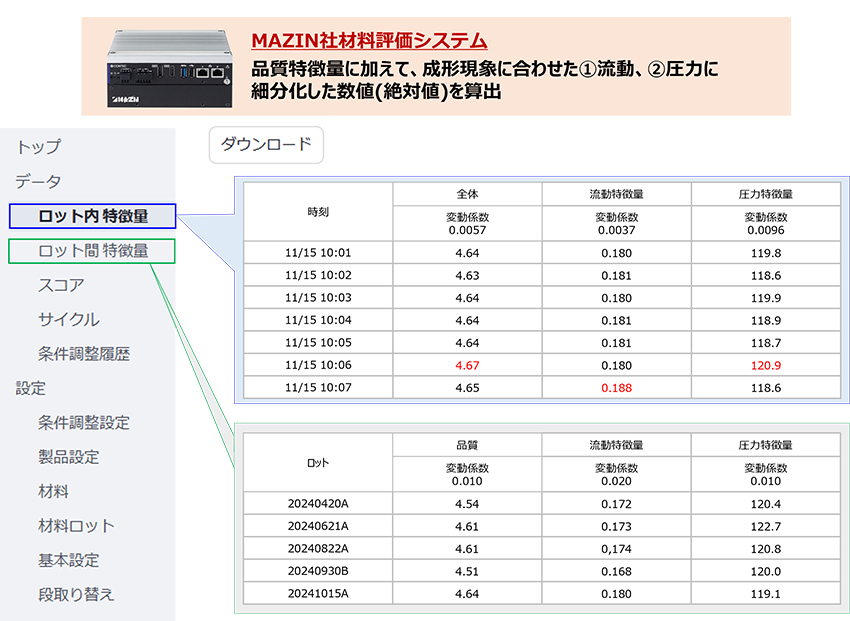Select ロット間 特徴量 in sidebar
Image resolution: width=850 pixels, height=621 pixels.
92,251
